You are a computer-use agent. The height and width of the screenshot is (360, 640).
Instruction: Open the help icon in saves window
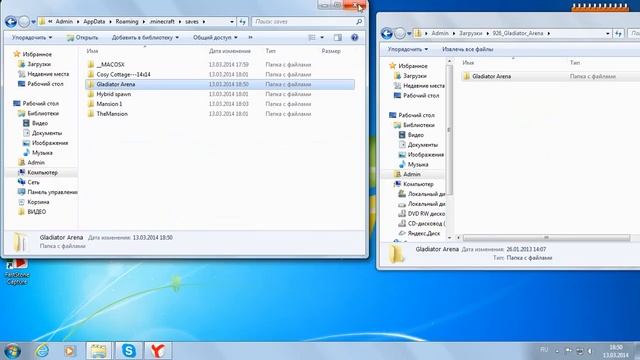[355, 38]
